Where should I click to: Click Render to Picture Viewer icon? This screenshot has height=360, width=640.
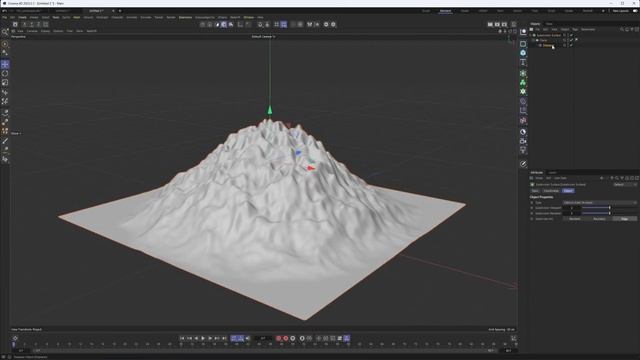tap(497, 24)
